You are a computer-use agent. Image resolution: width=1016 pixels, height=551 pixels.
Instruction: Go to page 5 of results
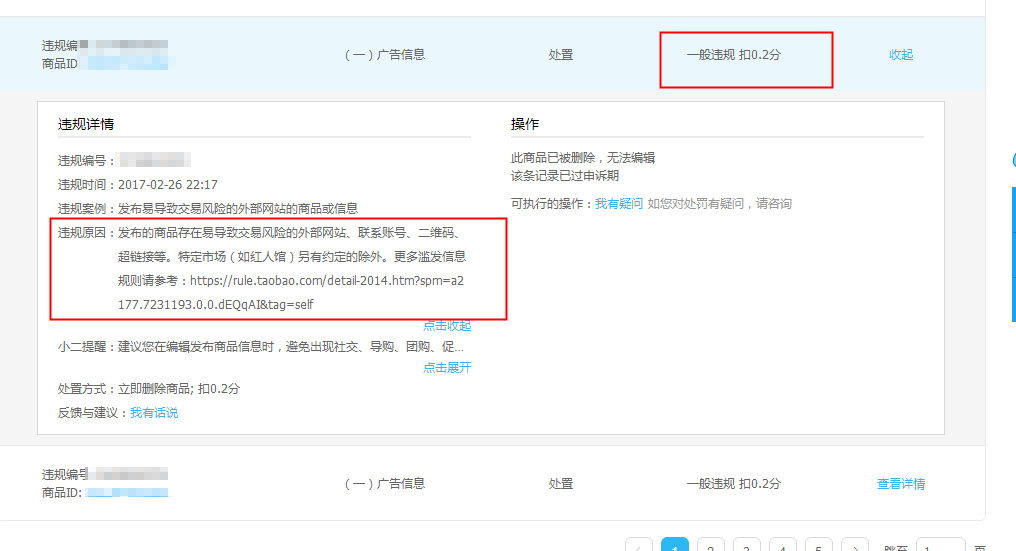click(819, 546)
